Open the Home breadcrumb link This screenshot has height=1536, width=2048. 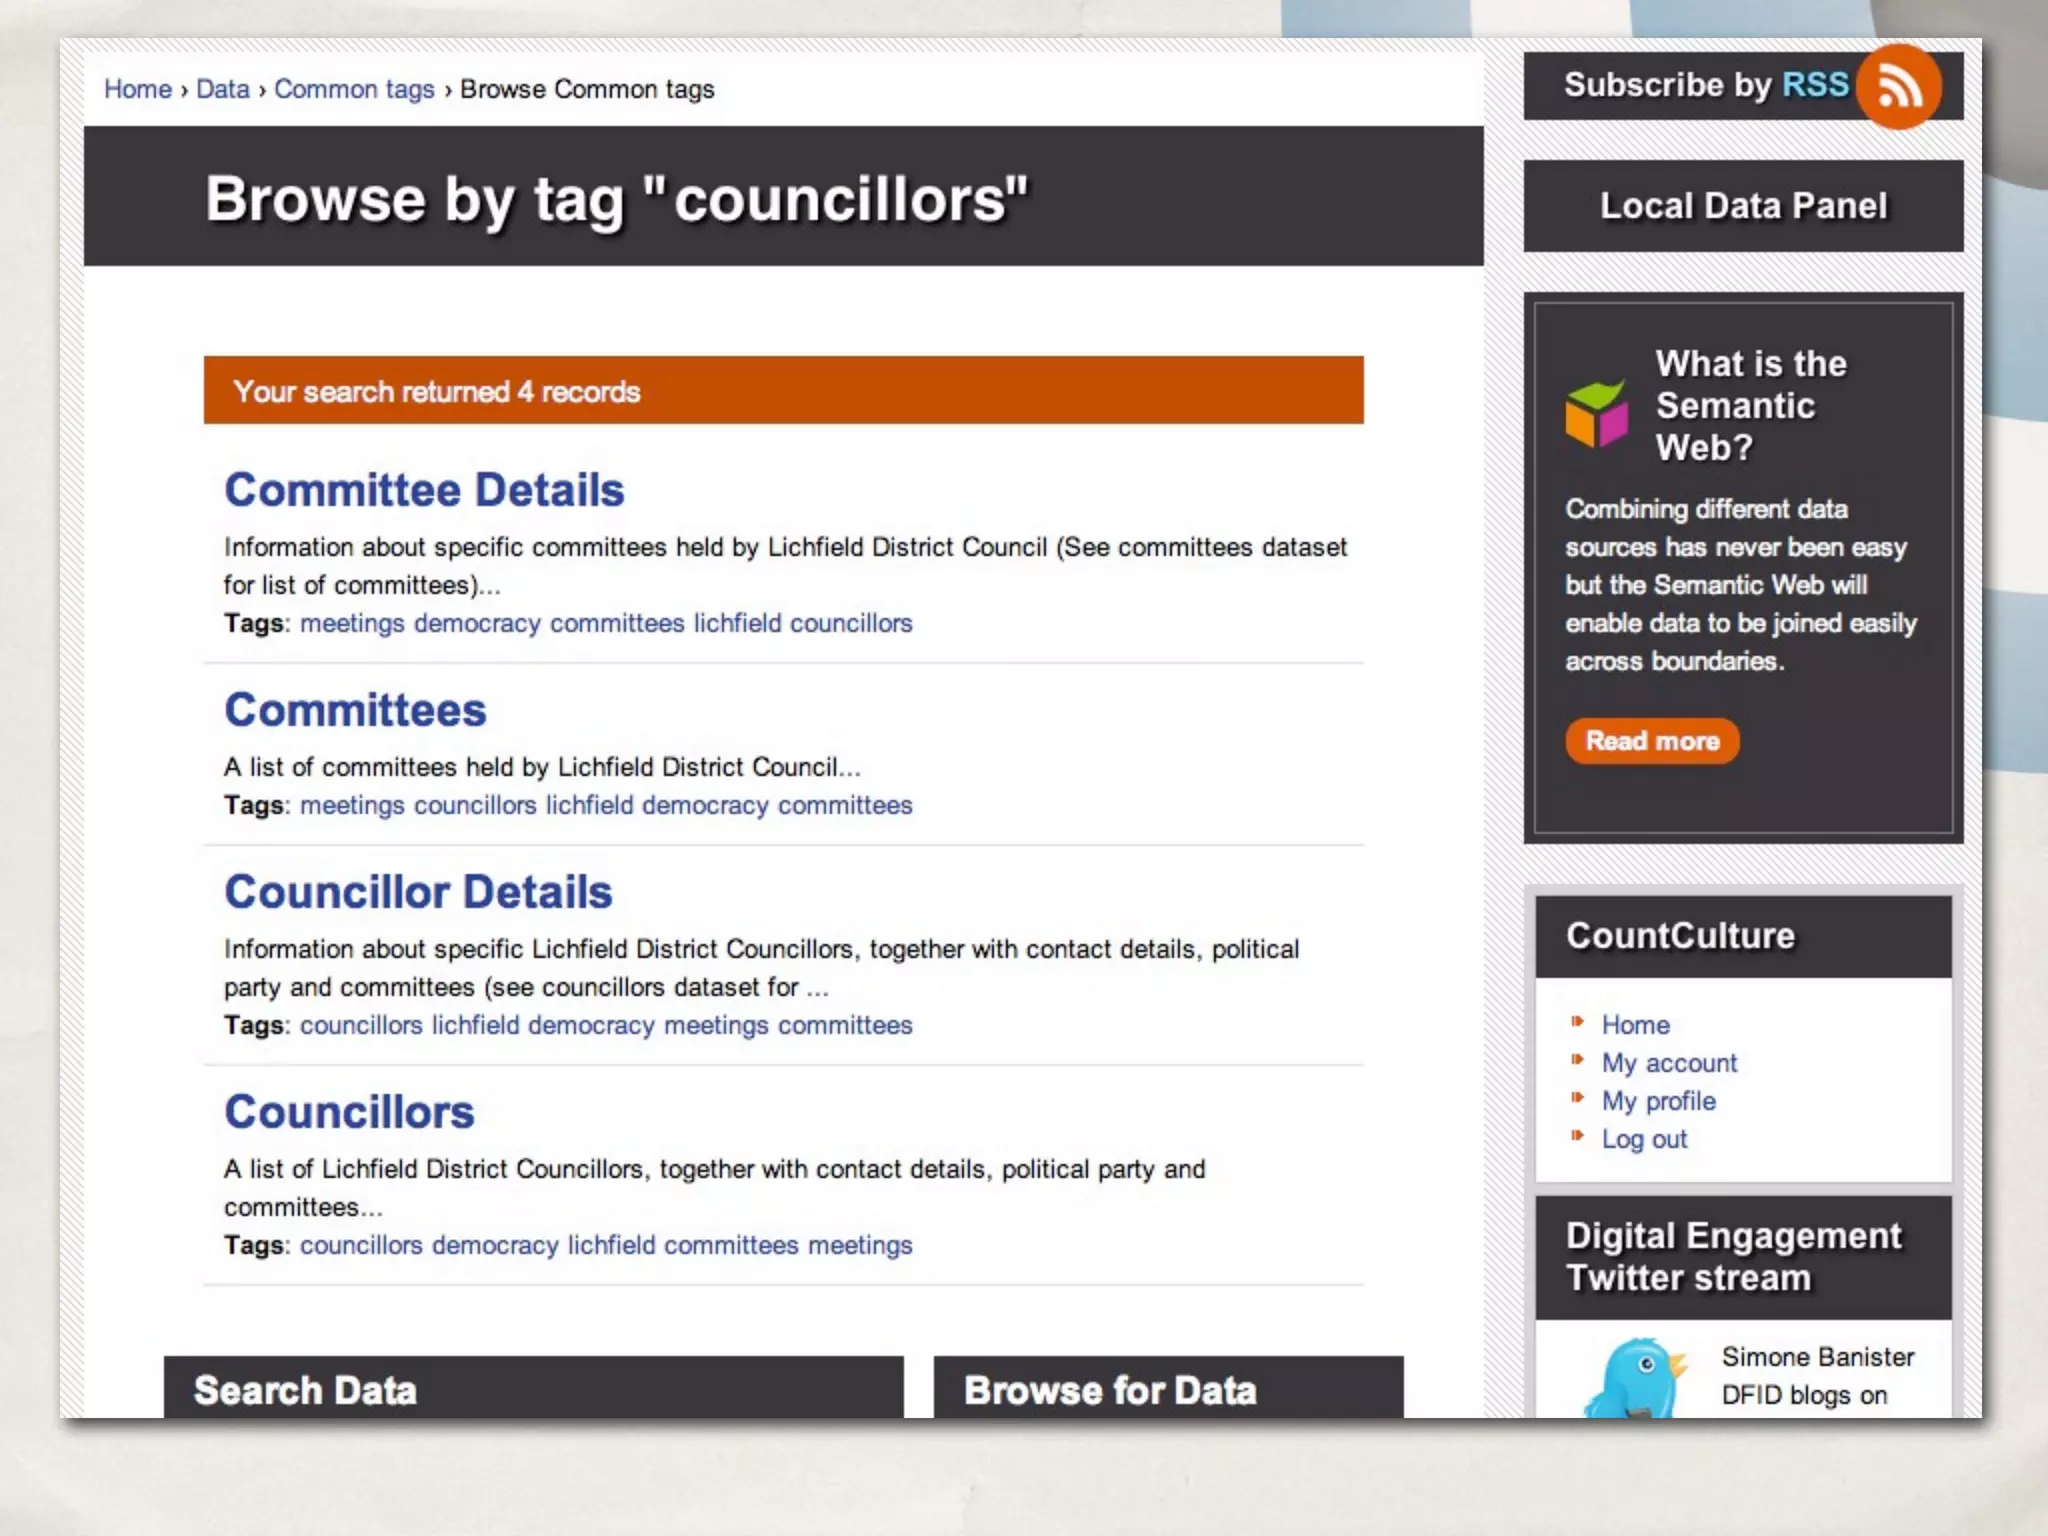[x=138, y=89]
